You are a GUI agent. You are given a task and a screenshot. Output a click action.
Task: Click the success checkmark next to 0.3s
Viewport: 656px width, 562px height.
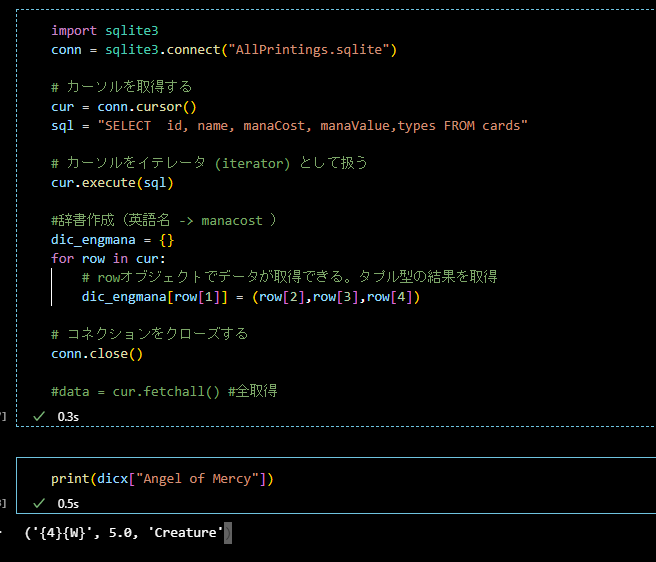click(x=39, y=416)
